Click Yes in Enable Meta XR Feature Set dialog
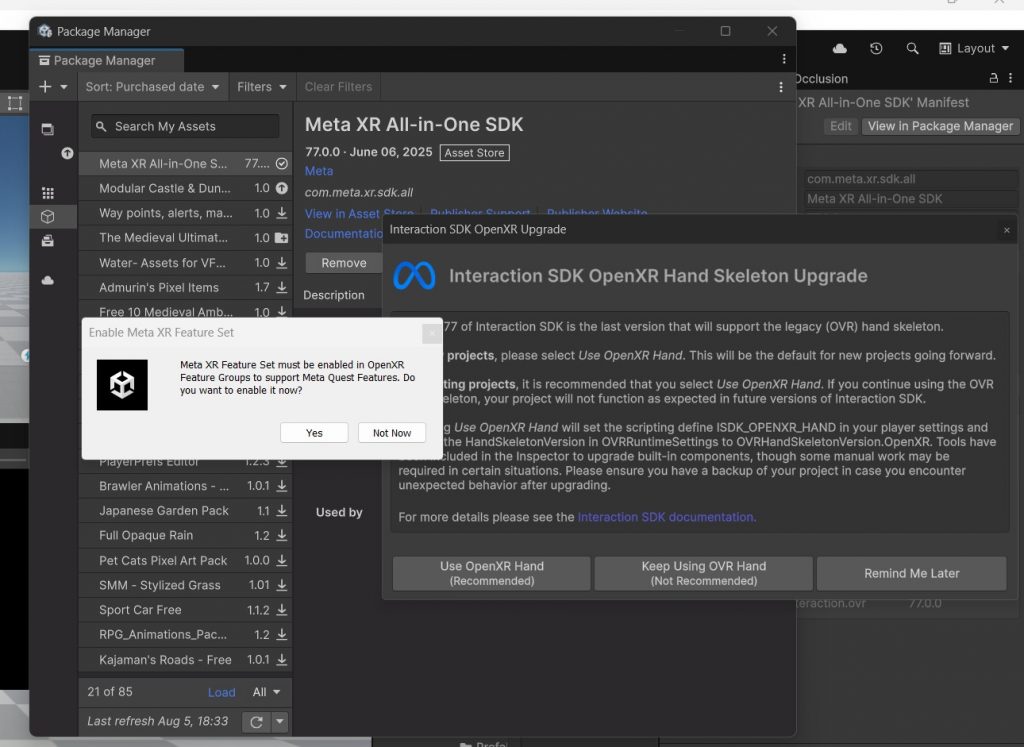1024x747 pixels. click(x=314, y=433)
